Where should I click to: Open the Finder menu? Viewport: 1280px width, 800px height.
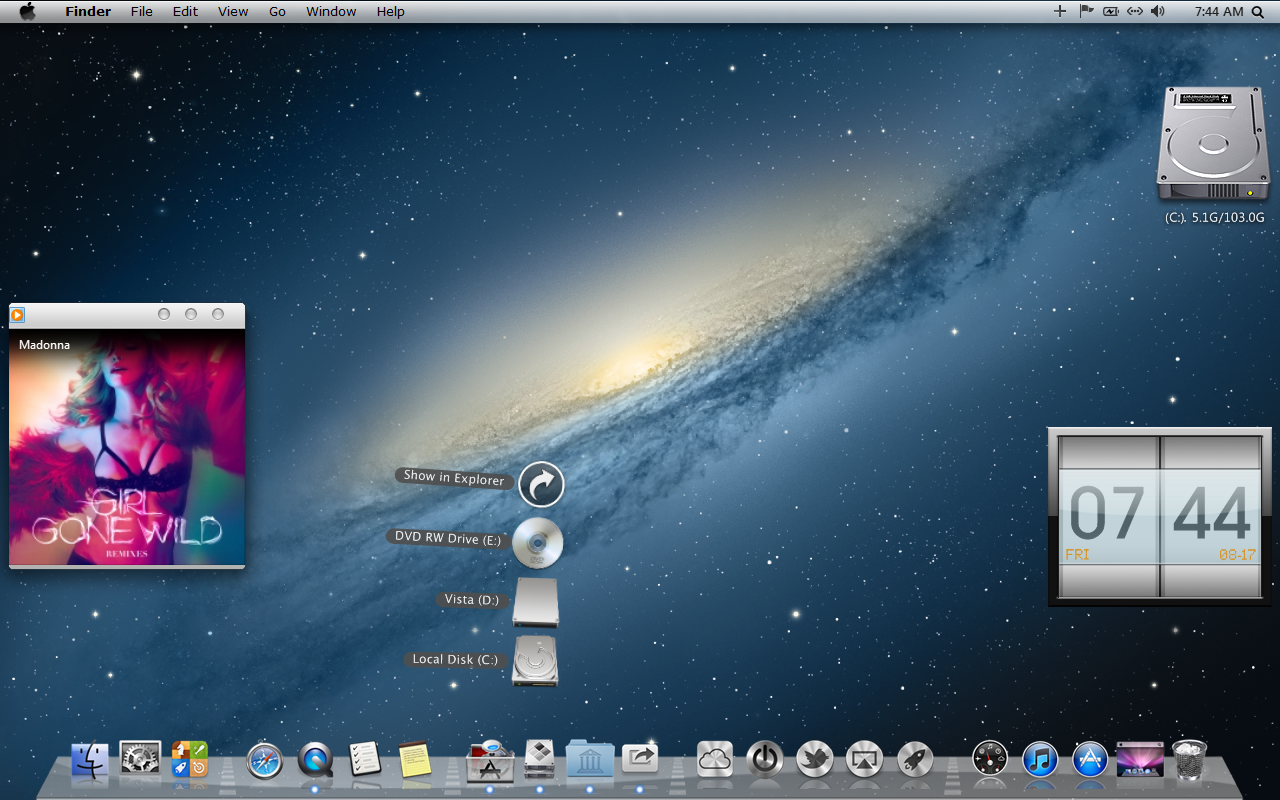tap(88, 11)
